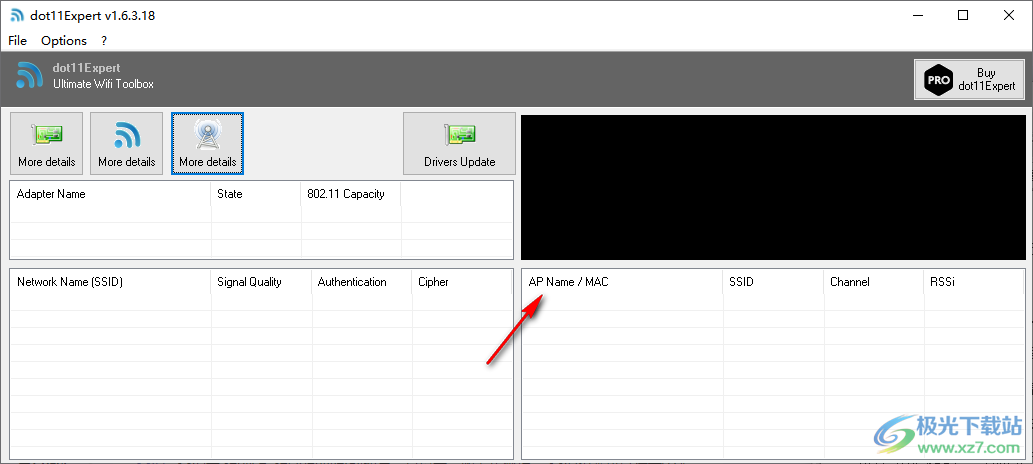Screen dimensions: 1033x464
Task: Click the PRO Buy dot11Expert button
Action: click(x=969, y=80)
